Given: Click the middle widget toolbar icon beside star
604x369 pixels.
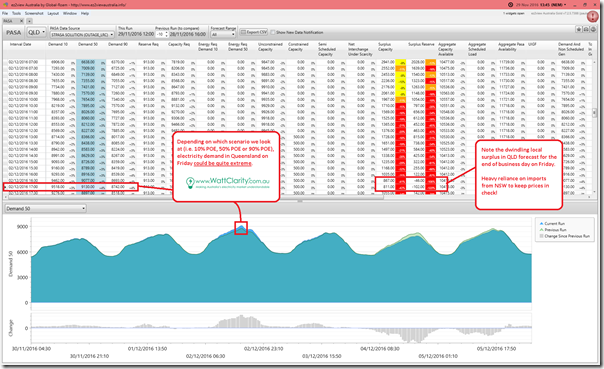Looking at the screenshot, I should 586,29.
